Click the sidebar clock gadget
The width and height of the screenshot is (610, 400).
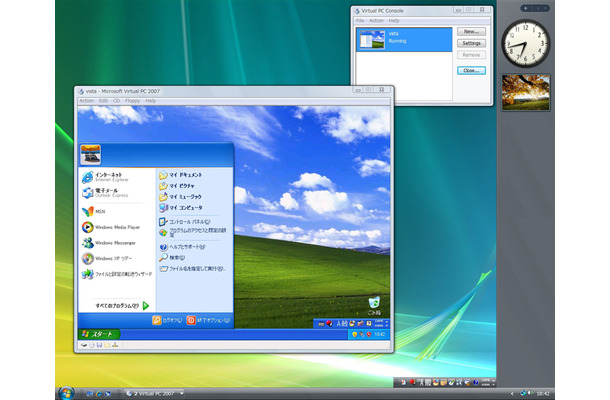(x=523, y=41)
